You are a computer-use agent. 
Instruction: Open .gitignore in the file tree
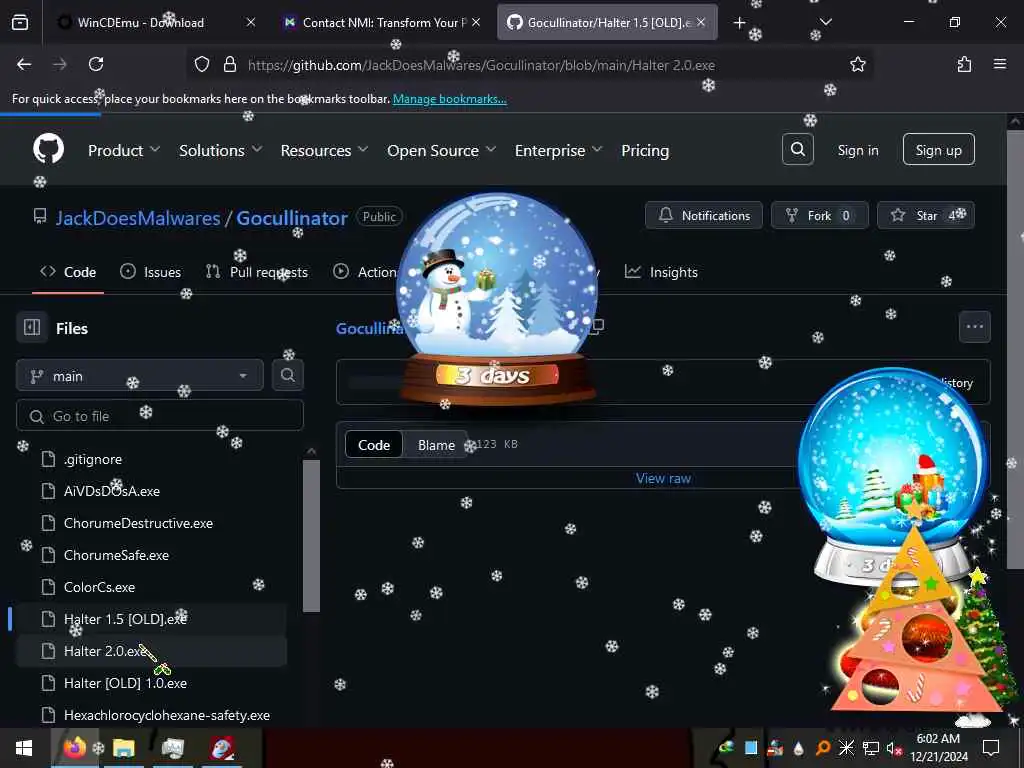pyautogui.click(x=93, y=459)
